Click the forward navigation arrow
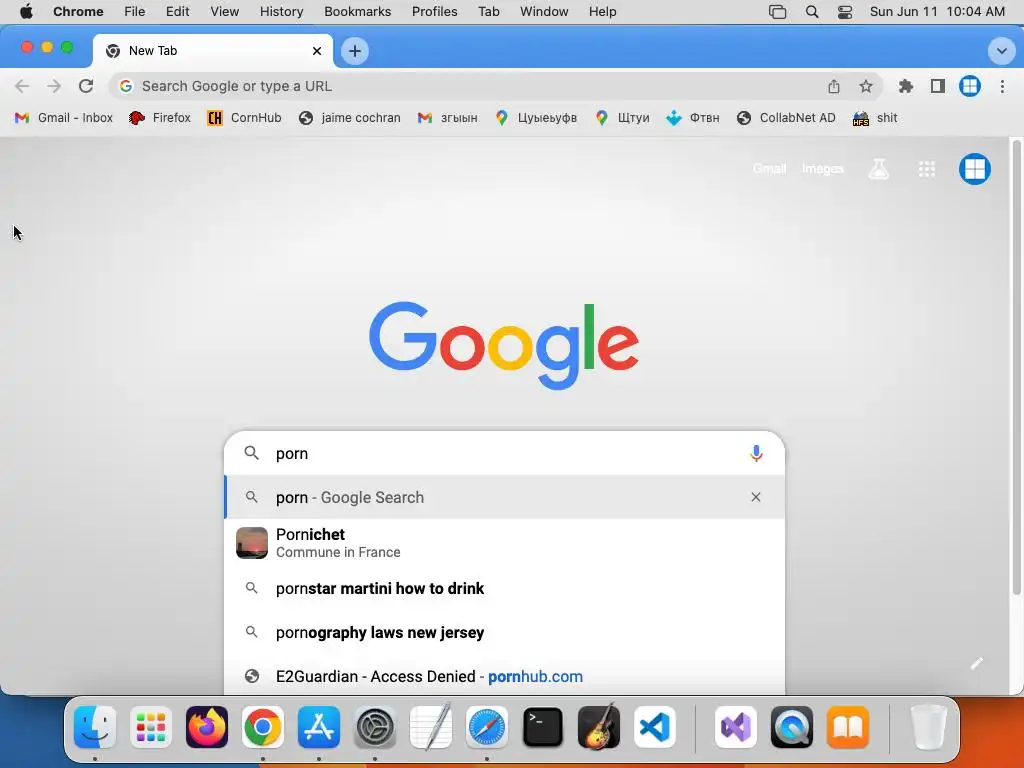Viewport: 1024px width, 768px height. pos(54,86)
